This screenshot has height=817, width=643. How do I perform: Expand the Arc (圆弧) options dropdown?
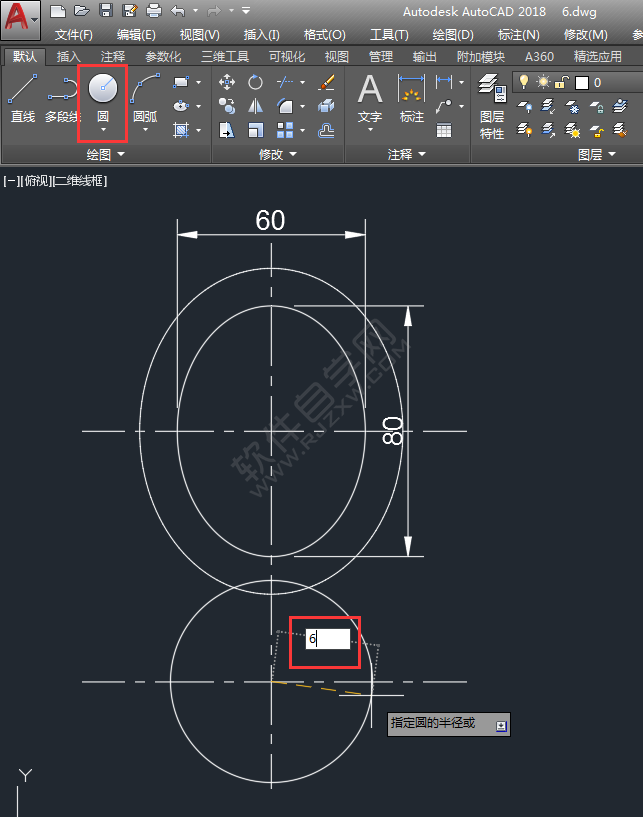[x=145, y=130]
